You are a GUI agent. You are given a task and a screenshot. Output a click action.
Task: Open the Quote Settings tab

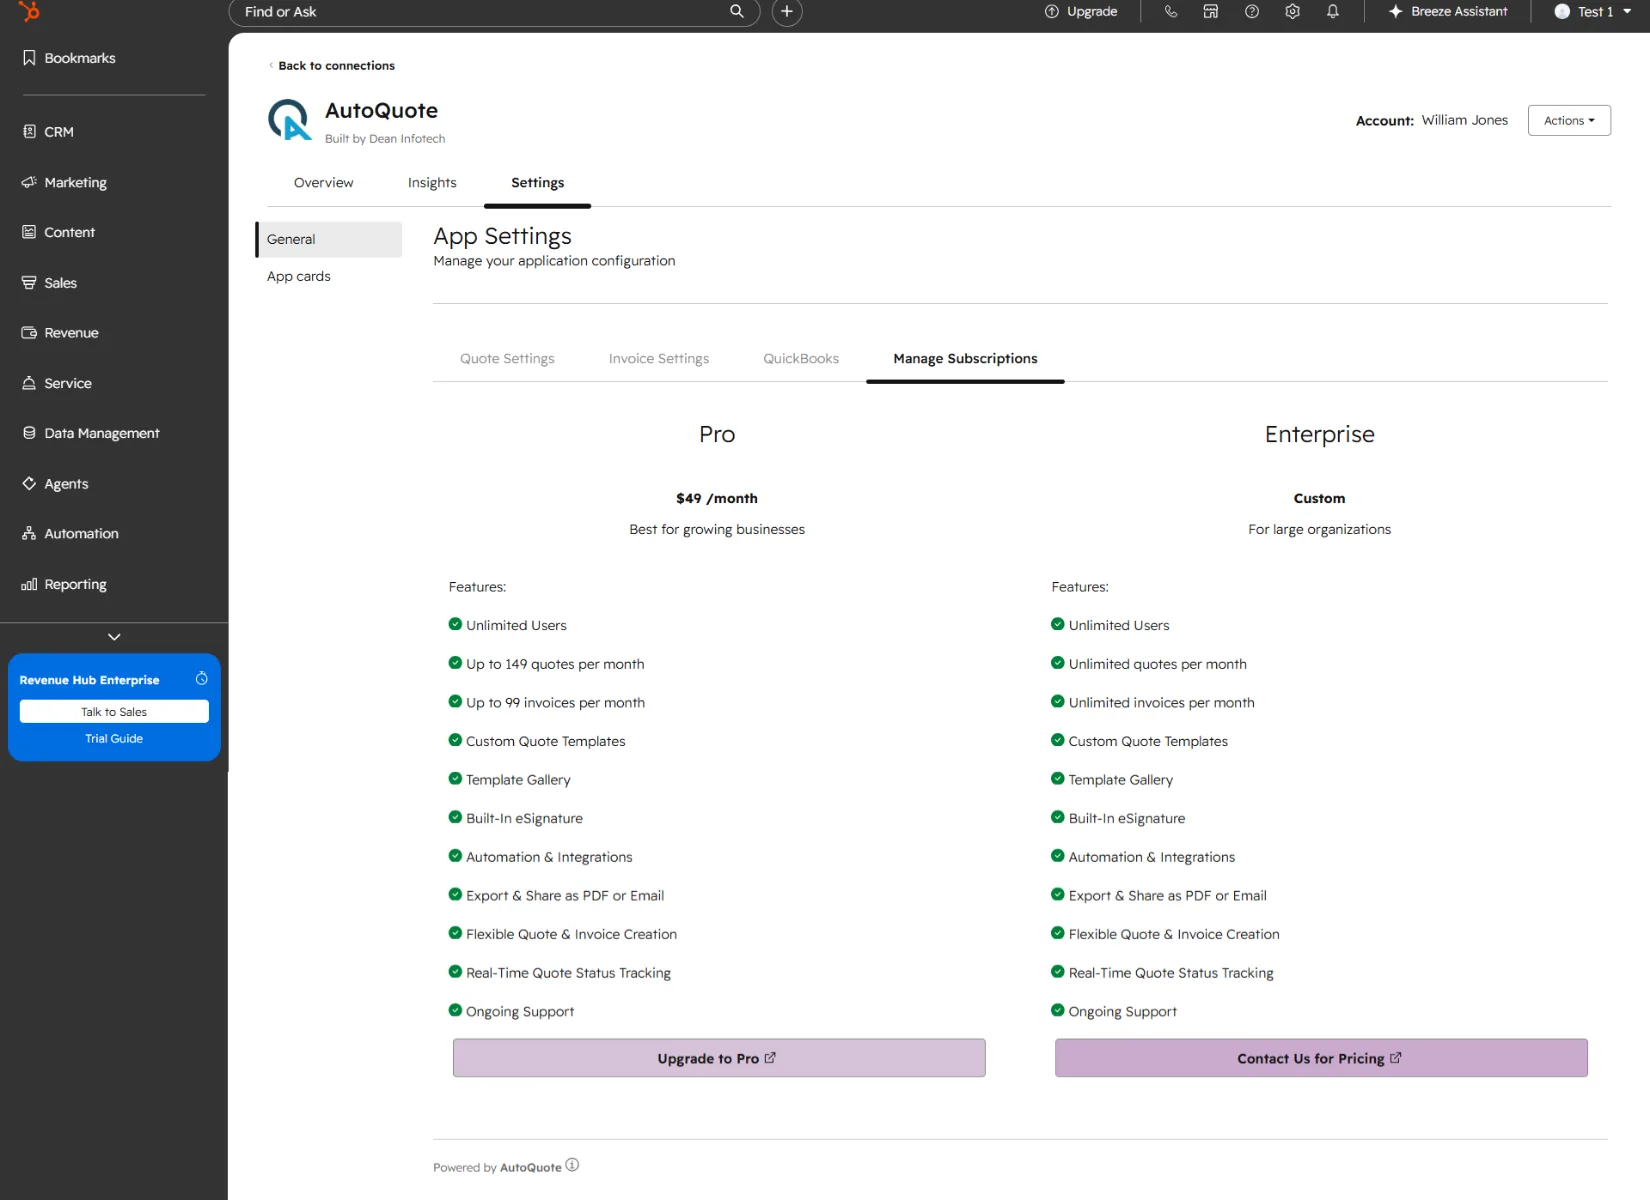pos(507,359)
